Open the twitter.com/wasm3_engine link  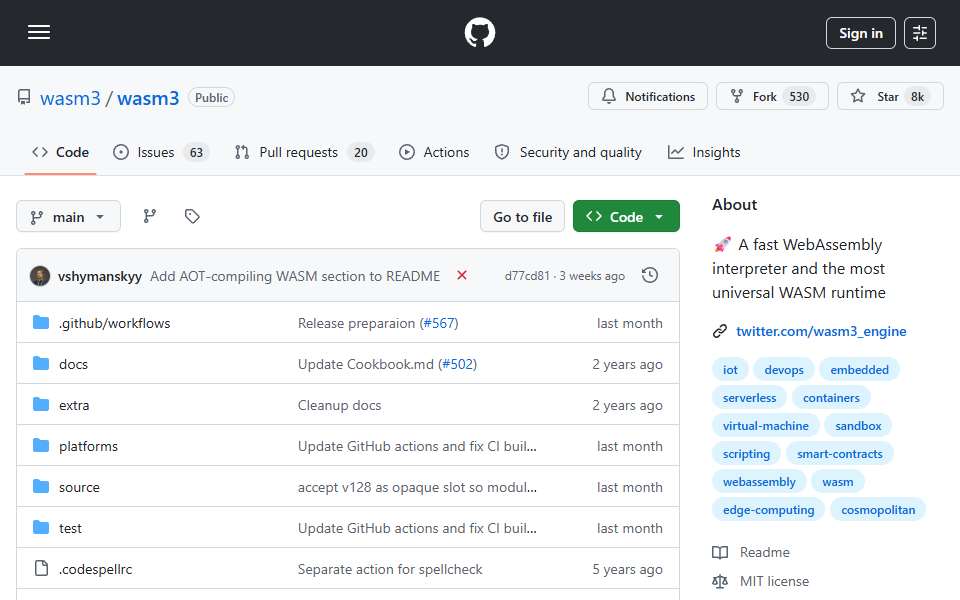click(821, 331)
